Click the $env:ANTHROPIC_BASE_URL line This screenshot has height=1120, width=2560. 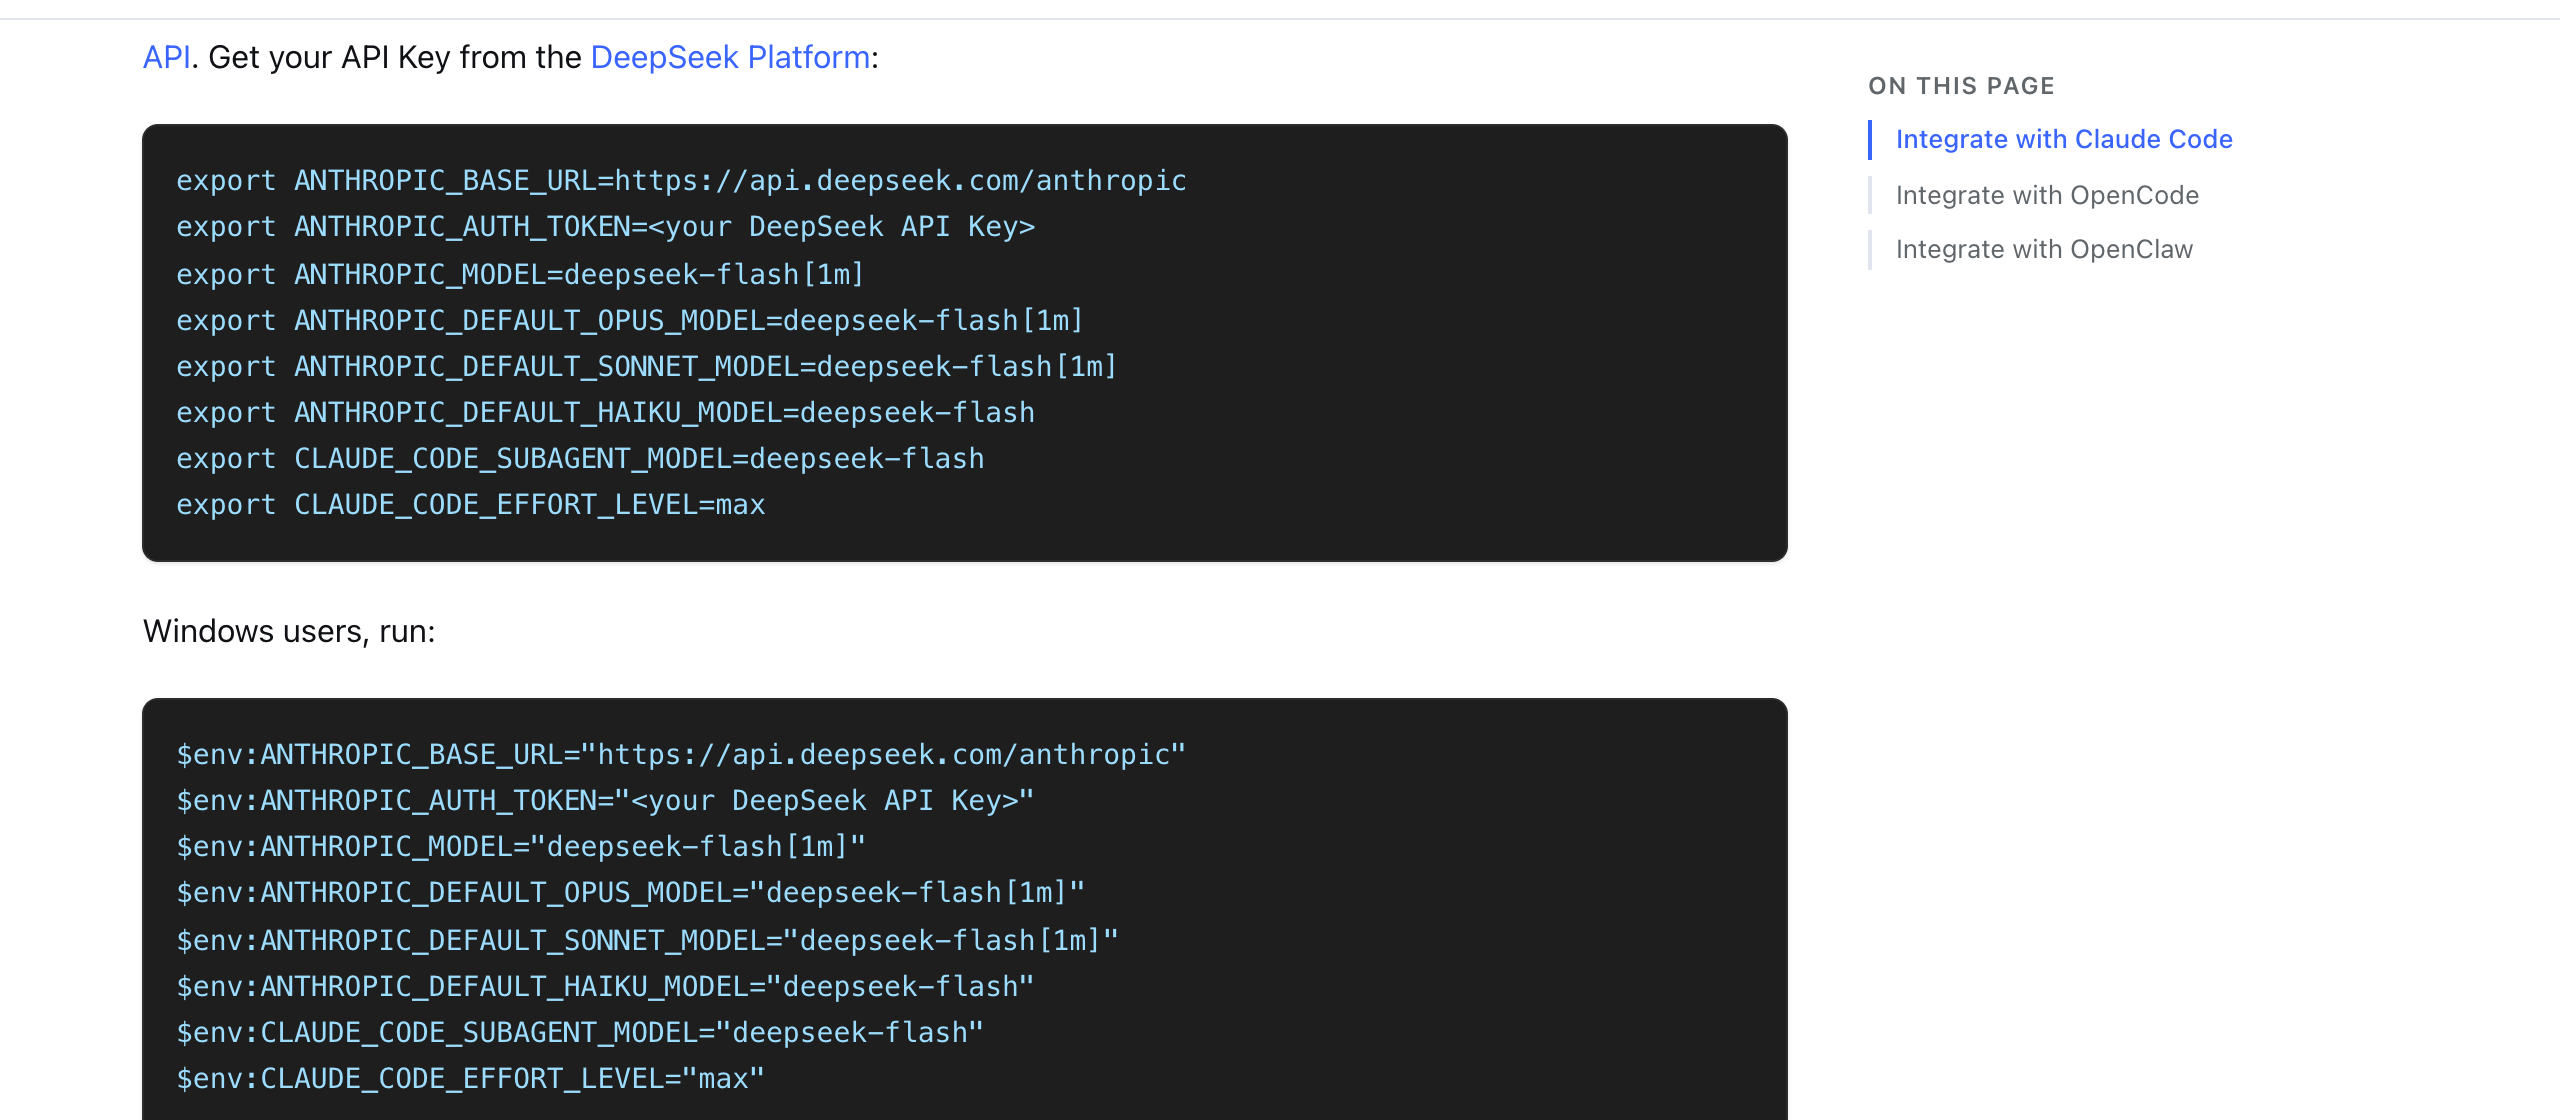tap(681, 754)
